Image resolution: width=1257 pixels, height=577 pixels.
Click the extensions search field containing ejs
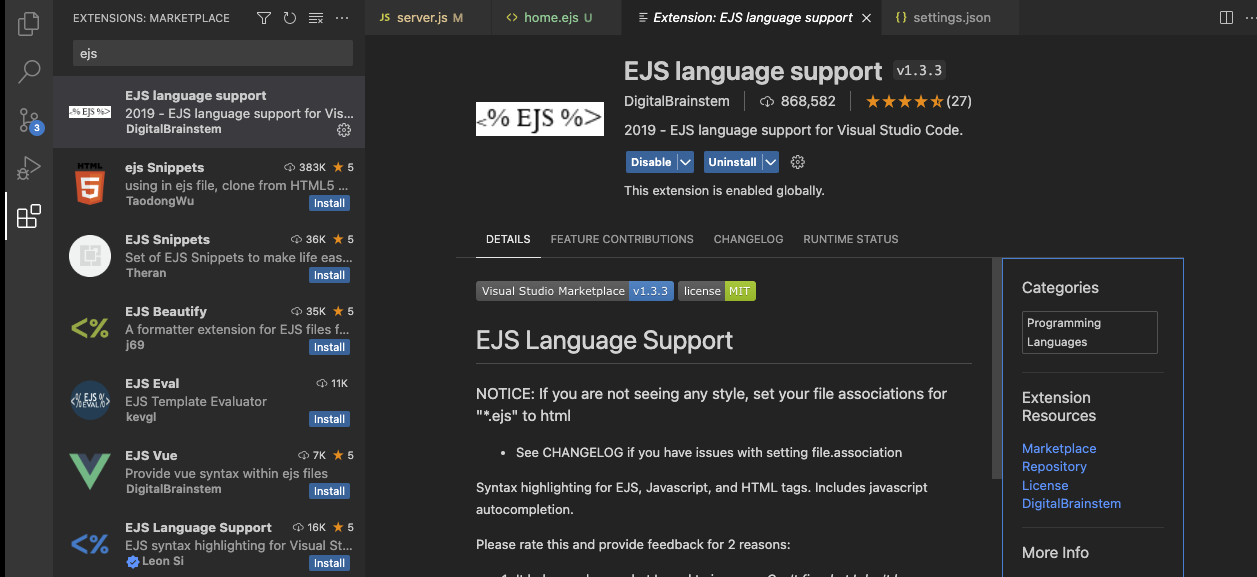click(213, 53)
